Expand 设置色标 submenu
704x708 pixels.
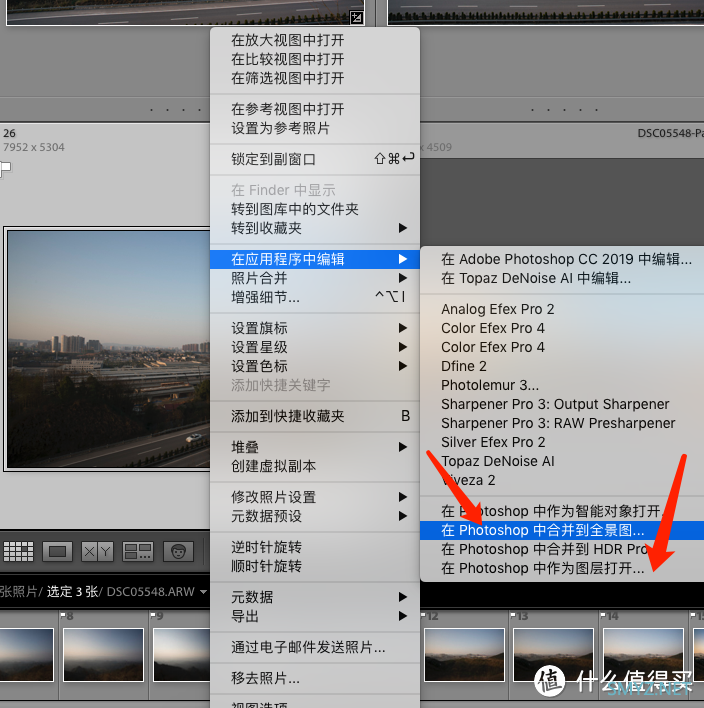point(315,366)
